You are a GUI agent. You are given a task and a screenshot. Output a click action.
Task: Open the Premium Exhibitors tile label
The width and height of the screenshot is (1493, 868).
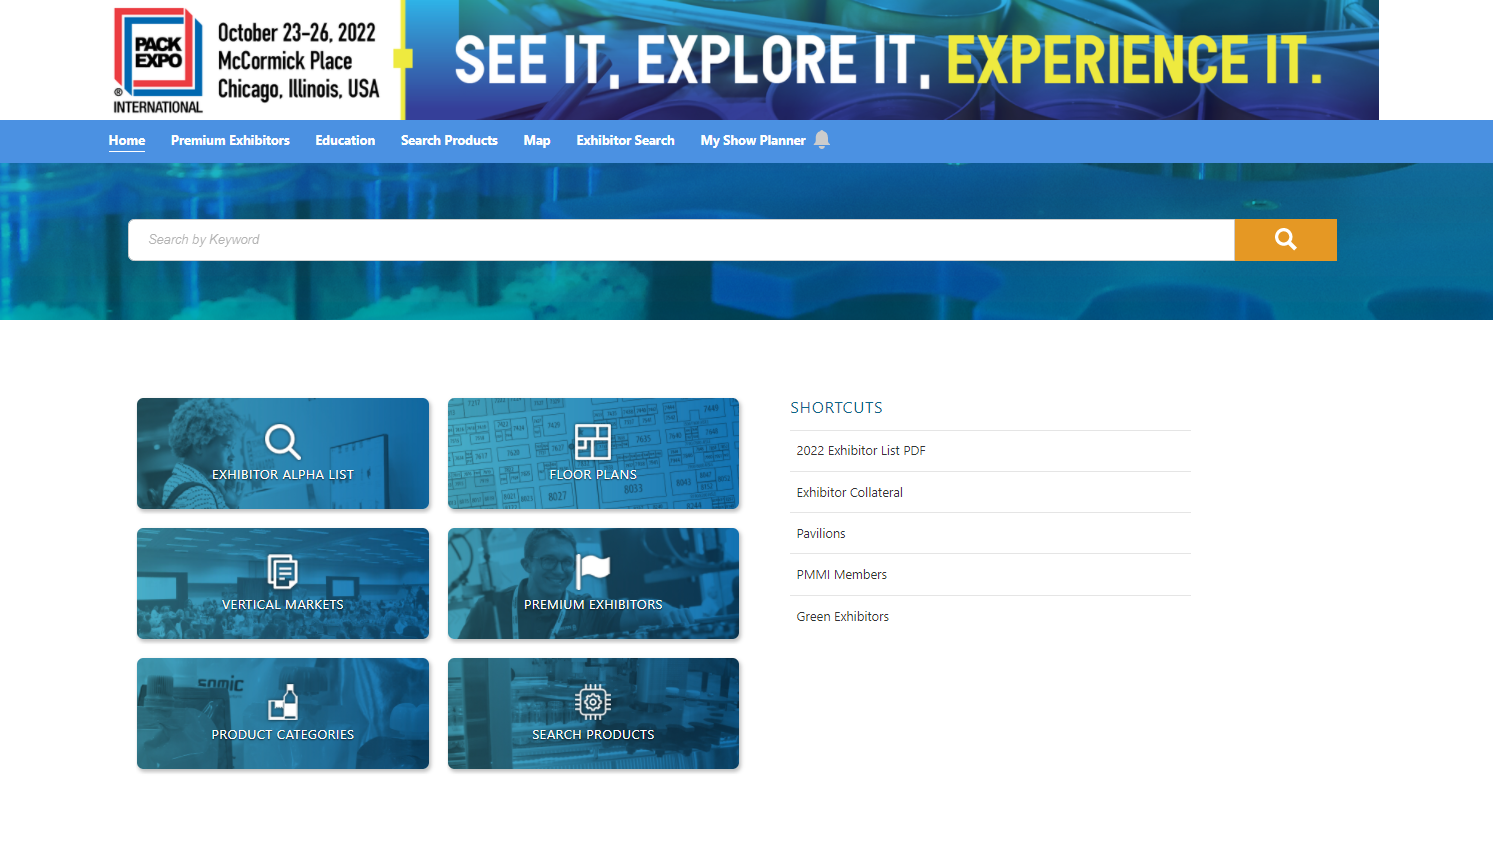tap(593, 605)
